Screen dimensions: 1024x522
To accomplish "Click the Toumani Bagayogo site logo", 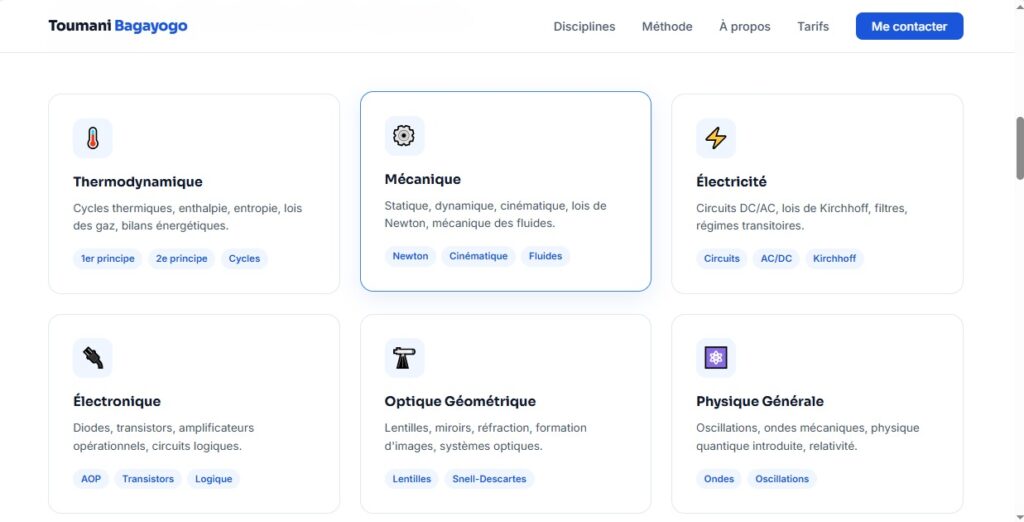I will pos(118,26).
